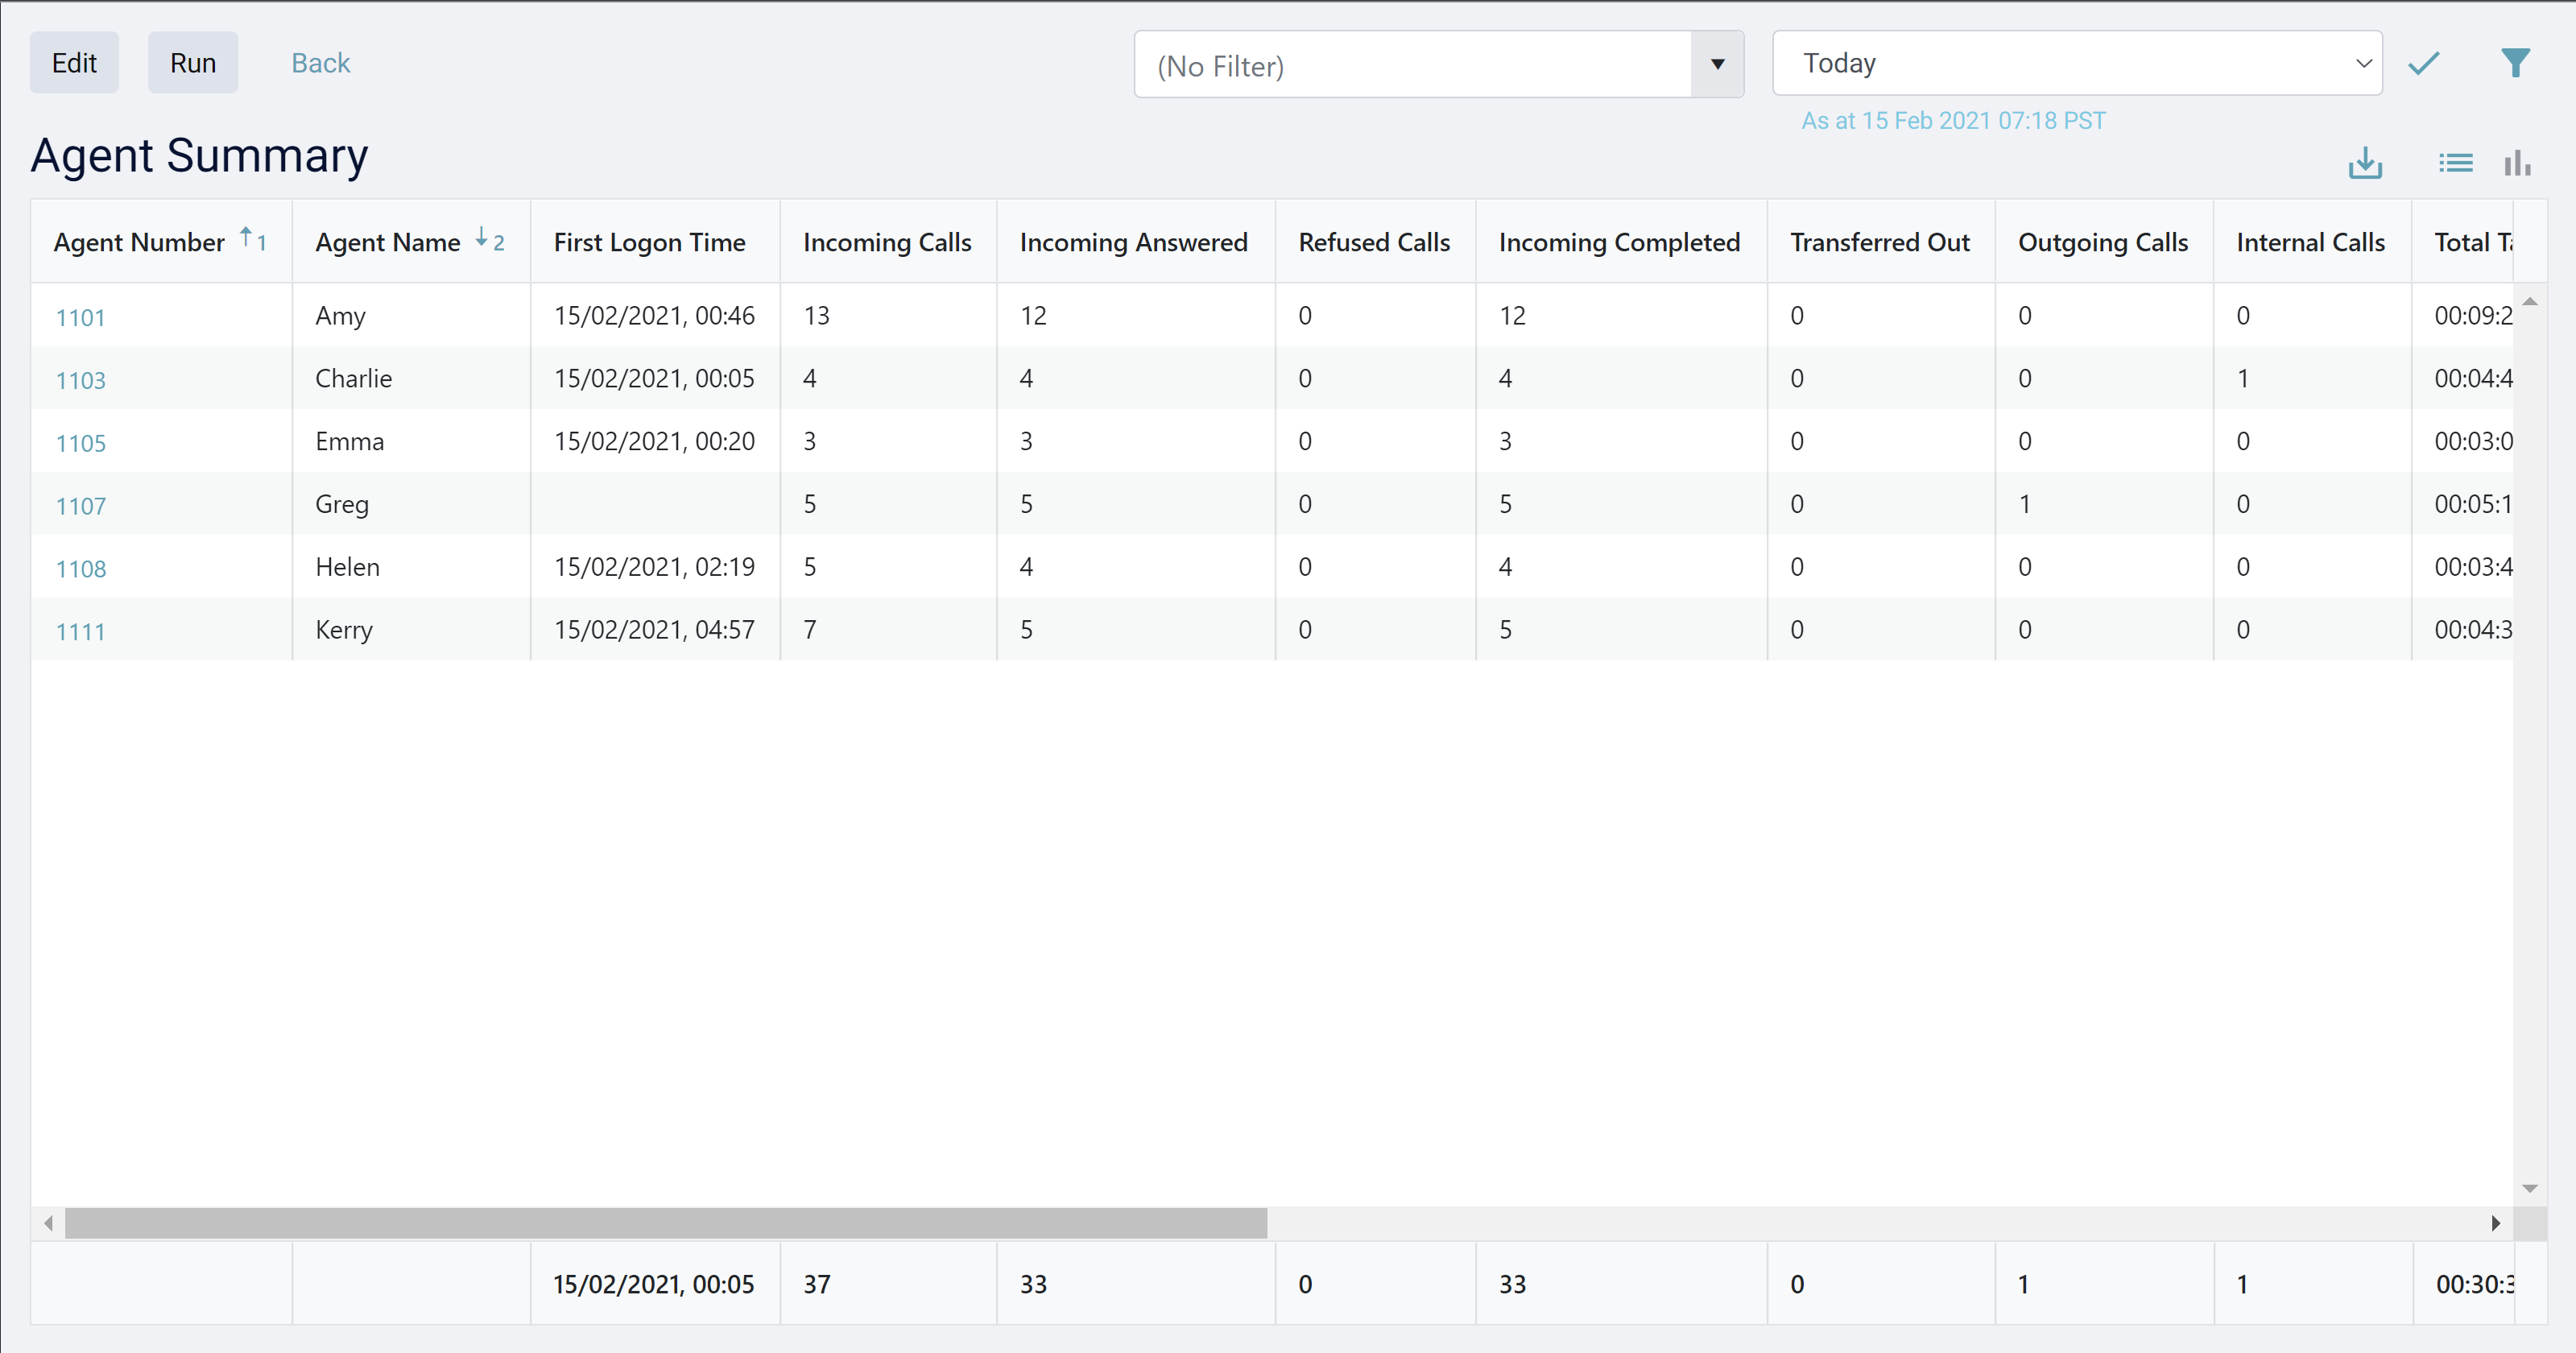Toggle sorting on the Incoming Calls column
Screen dimensions: 2576x1353
point(887,241)
